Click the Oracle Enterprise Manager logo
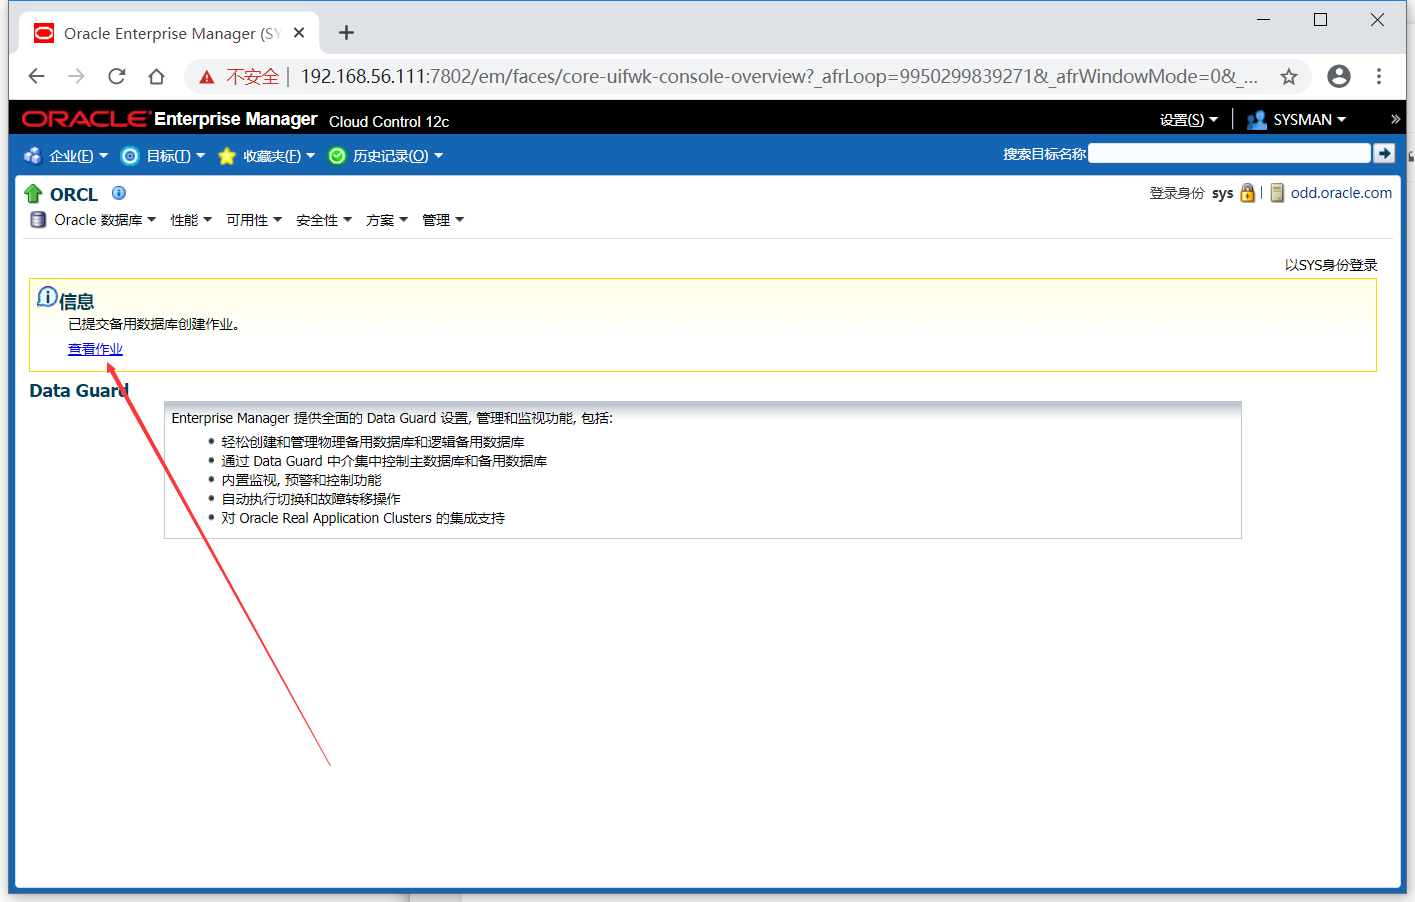The image size is (1415, 902). click(169, 119)
